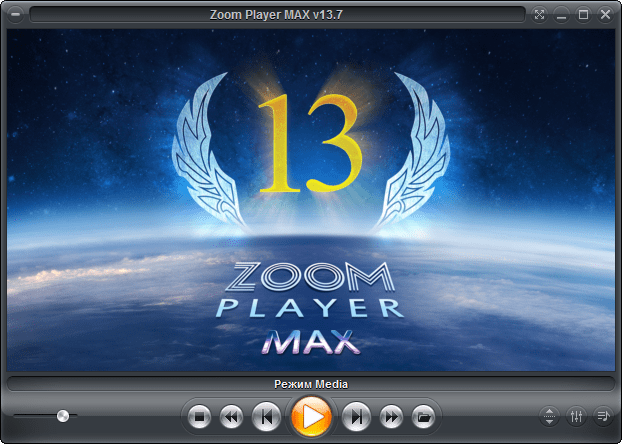
Task: Click the 'Режим Media' timeline bar
Action: (x=311, y=384)
